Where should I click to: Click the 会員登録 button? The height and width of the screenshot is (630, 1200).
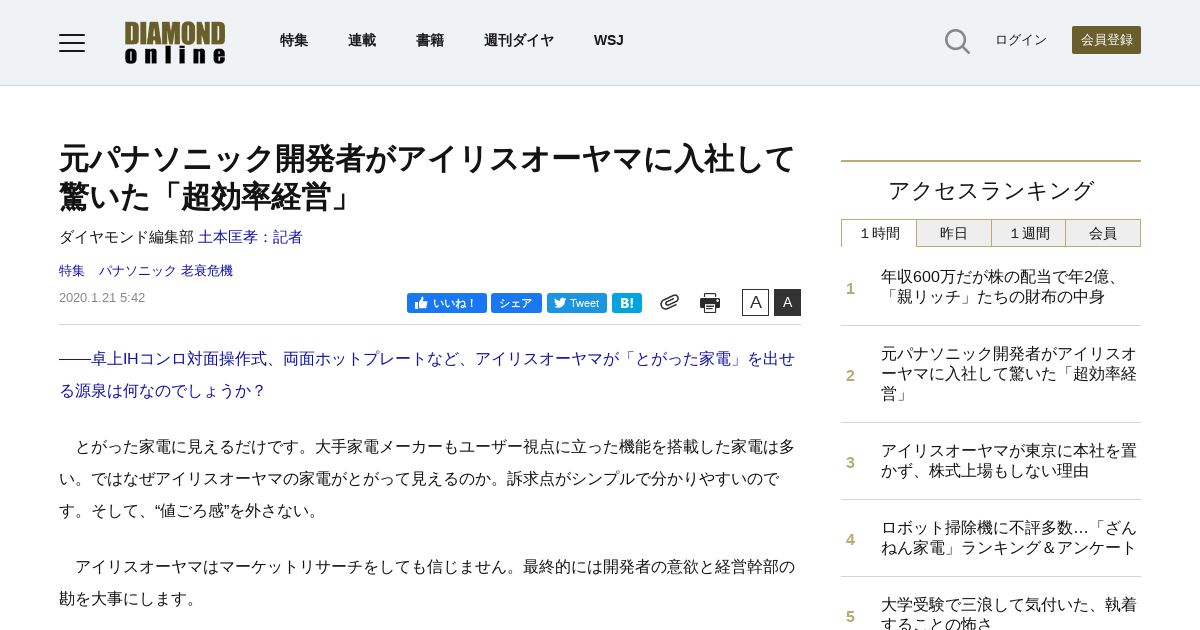[1106, 40]
